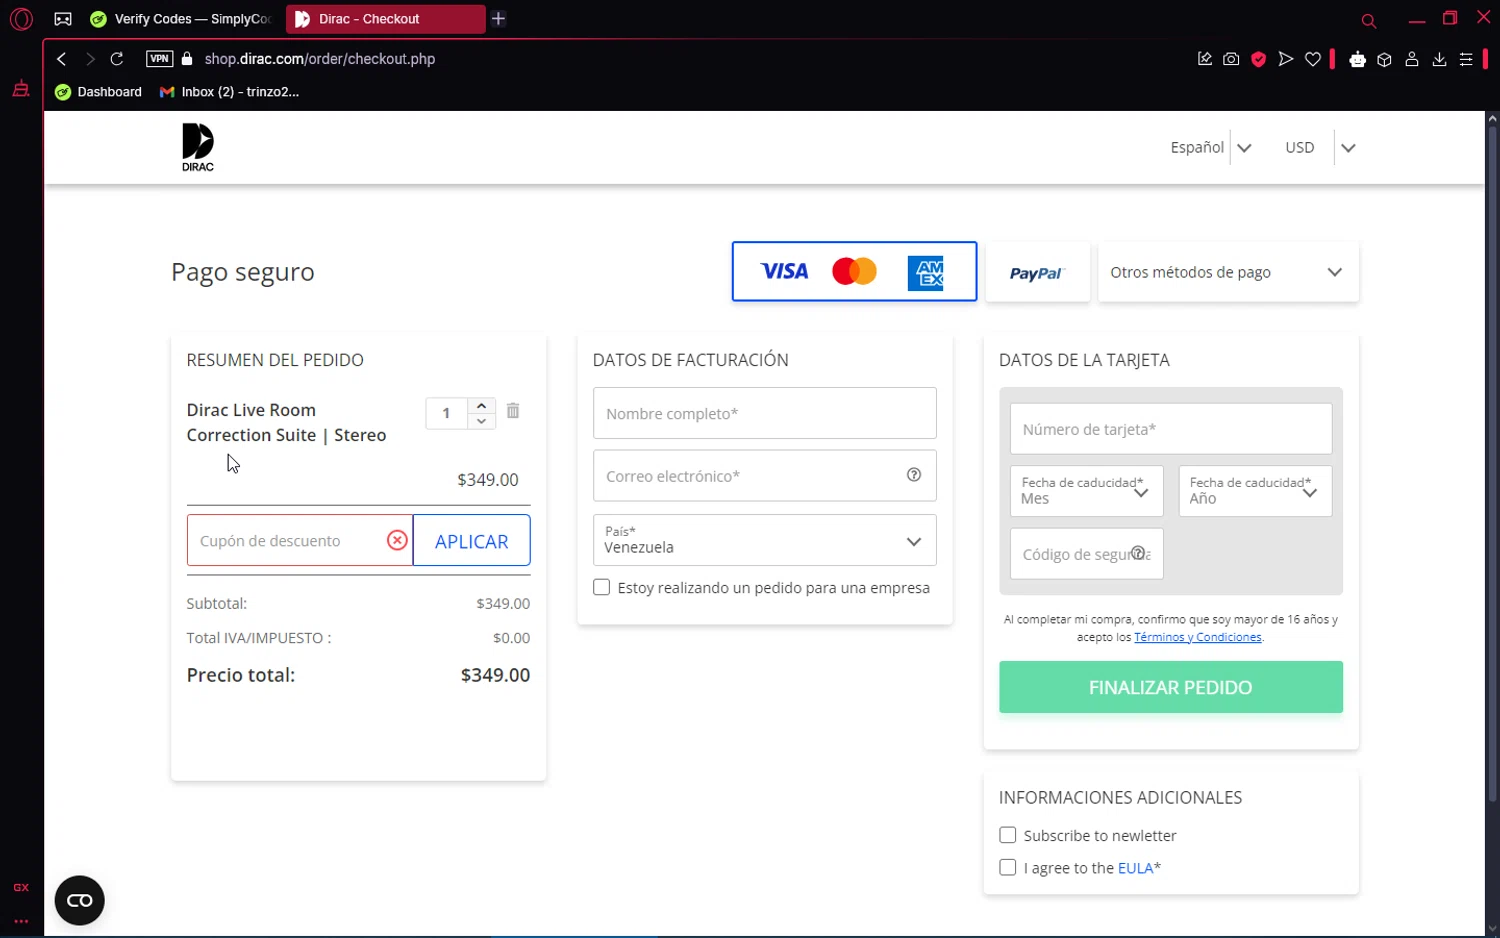Open the País Venezuela dropdown
Image resolution: width=1500 pixels, height=938 pixels.
tap(764, 540)
